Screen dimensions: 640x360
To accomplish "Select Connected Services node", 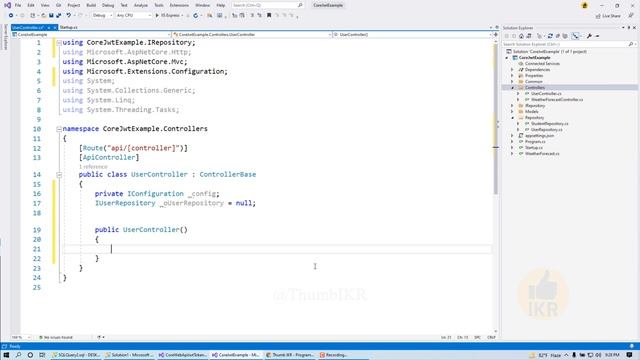I will [x=542, y=64].
